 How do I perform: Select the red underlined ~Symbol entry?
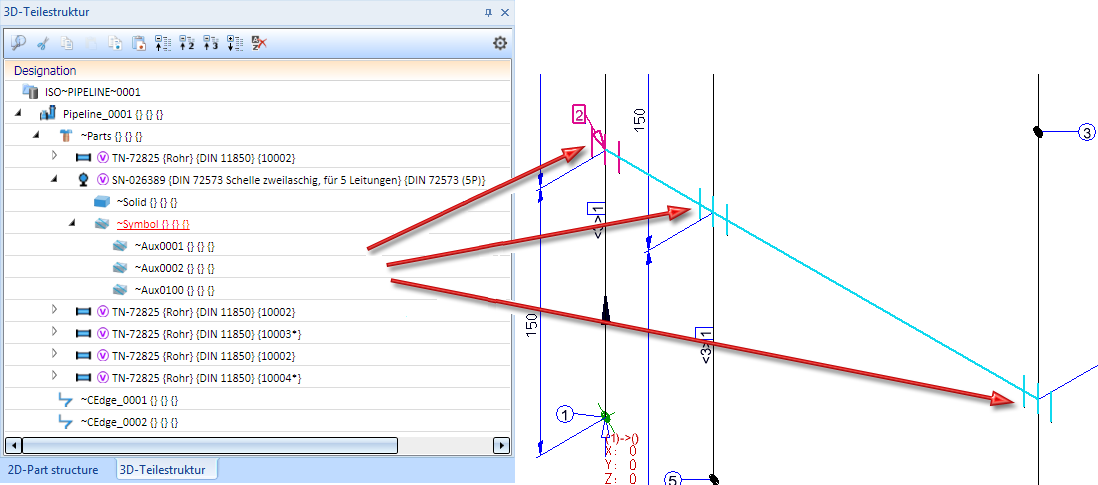click(153, 225)
